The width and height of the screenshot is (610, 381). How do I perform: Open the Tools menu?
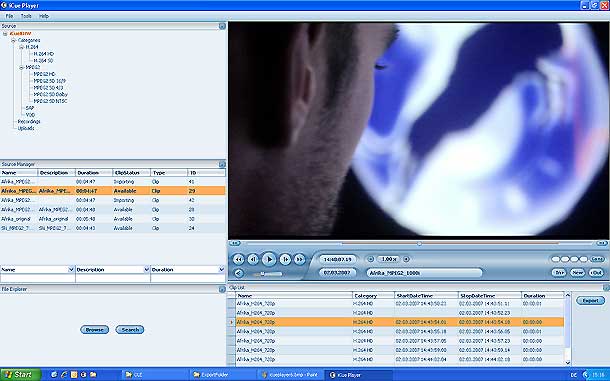pyautogui.click(x=26, y=16)
